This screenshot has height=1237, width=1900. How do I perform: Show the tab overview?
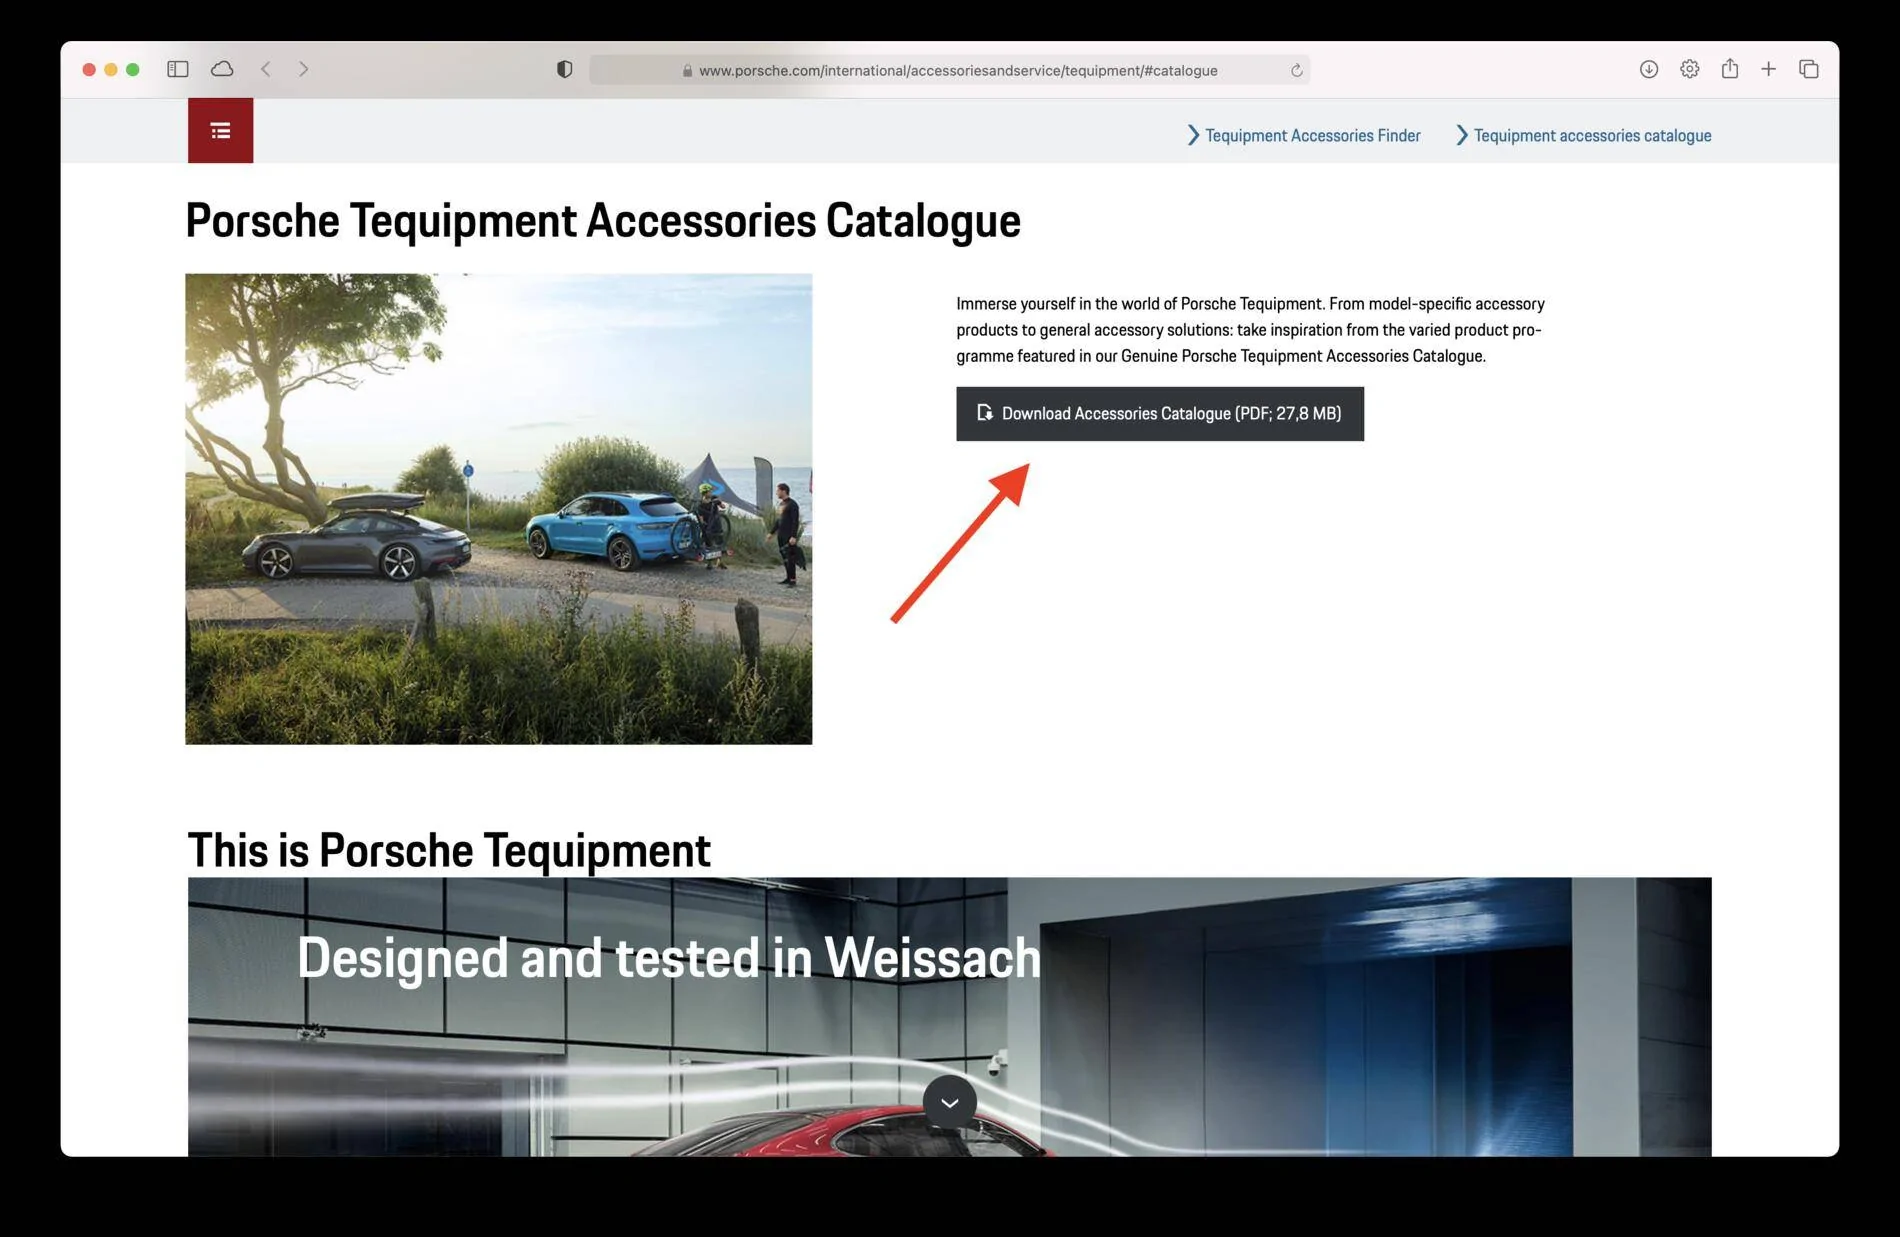[1808, 69]
